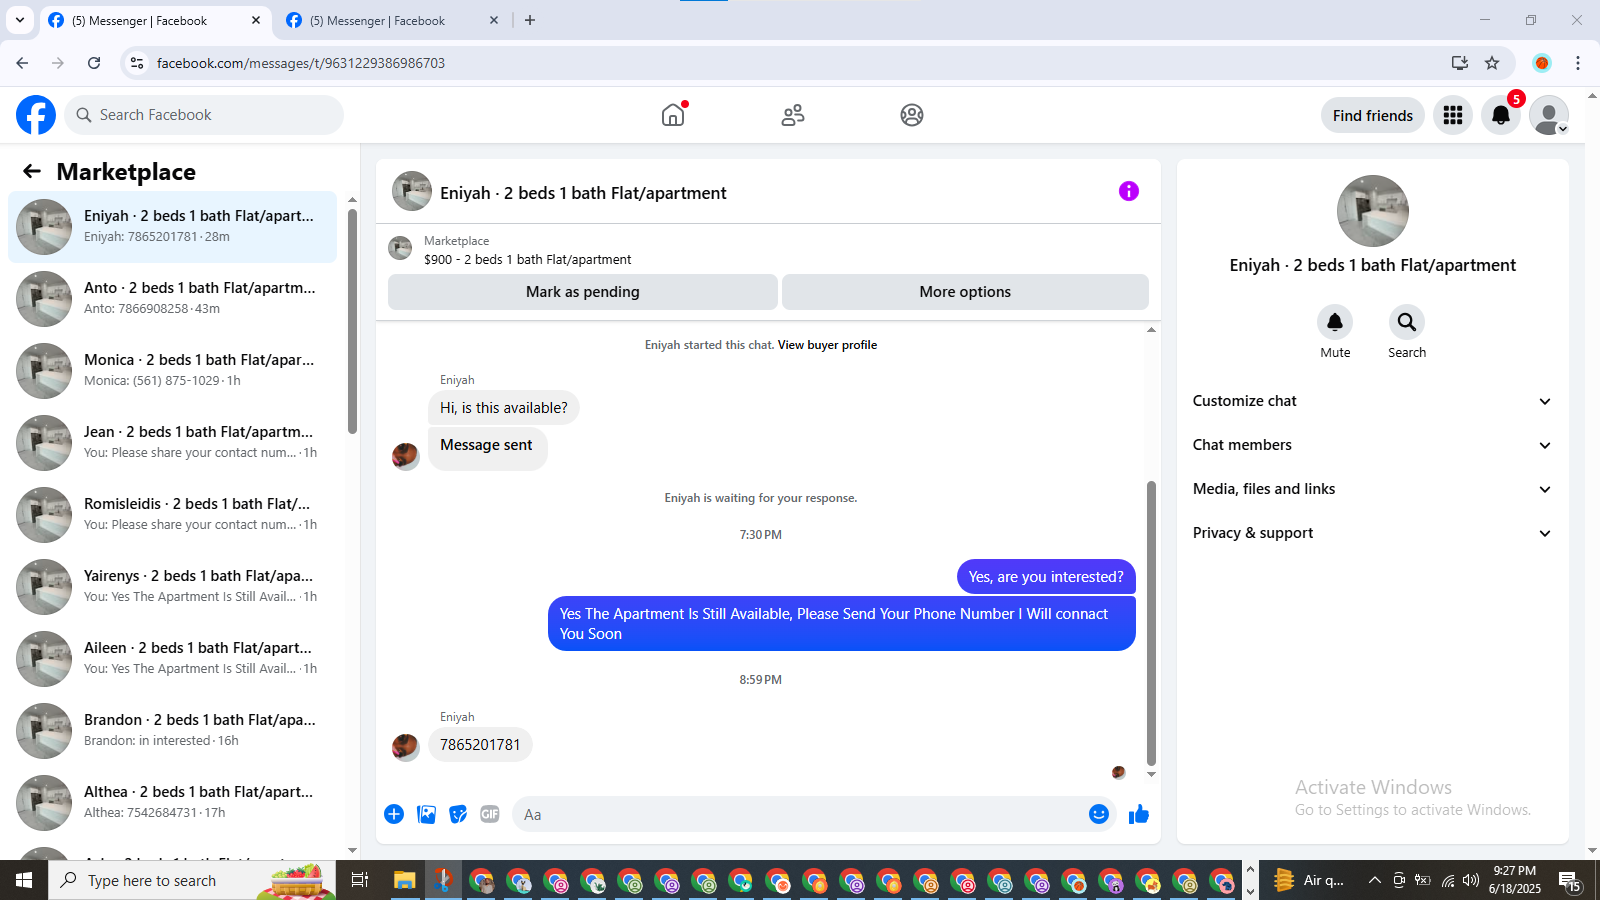Select the first Messenger browser tab
The image size is (1600, 900).
155,20
